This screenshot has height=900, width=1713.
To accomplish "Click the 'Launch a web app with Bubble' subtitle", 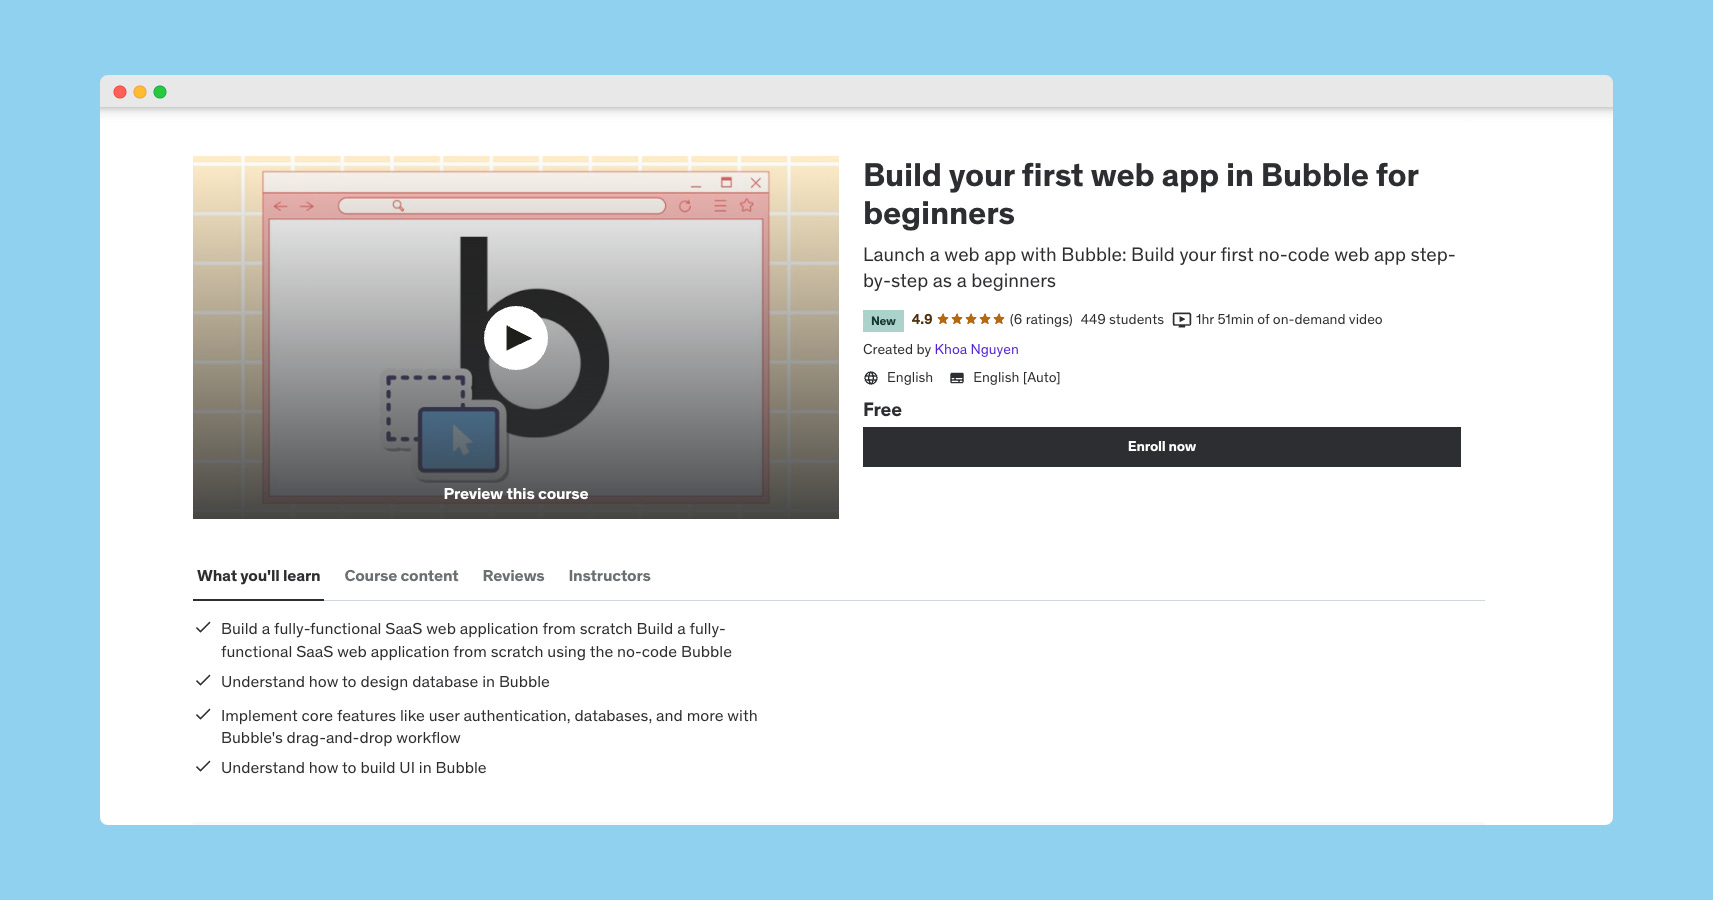I will tap(1159, 268).
